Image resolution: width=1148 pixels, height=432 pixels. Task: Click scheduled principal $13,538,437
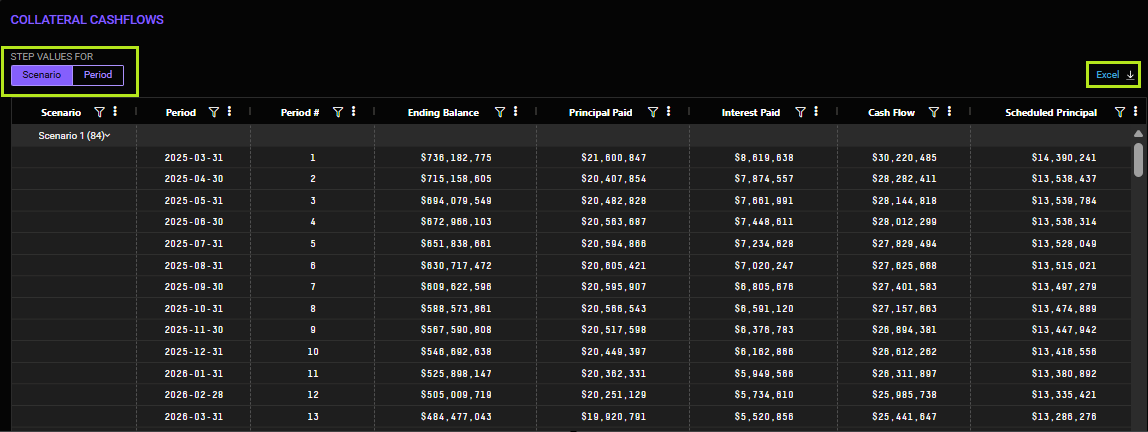coord(1064,179)
